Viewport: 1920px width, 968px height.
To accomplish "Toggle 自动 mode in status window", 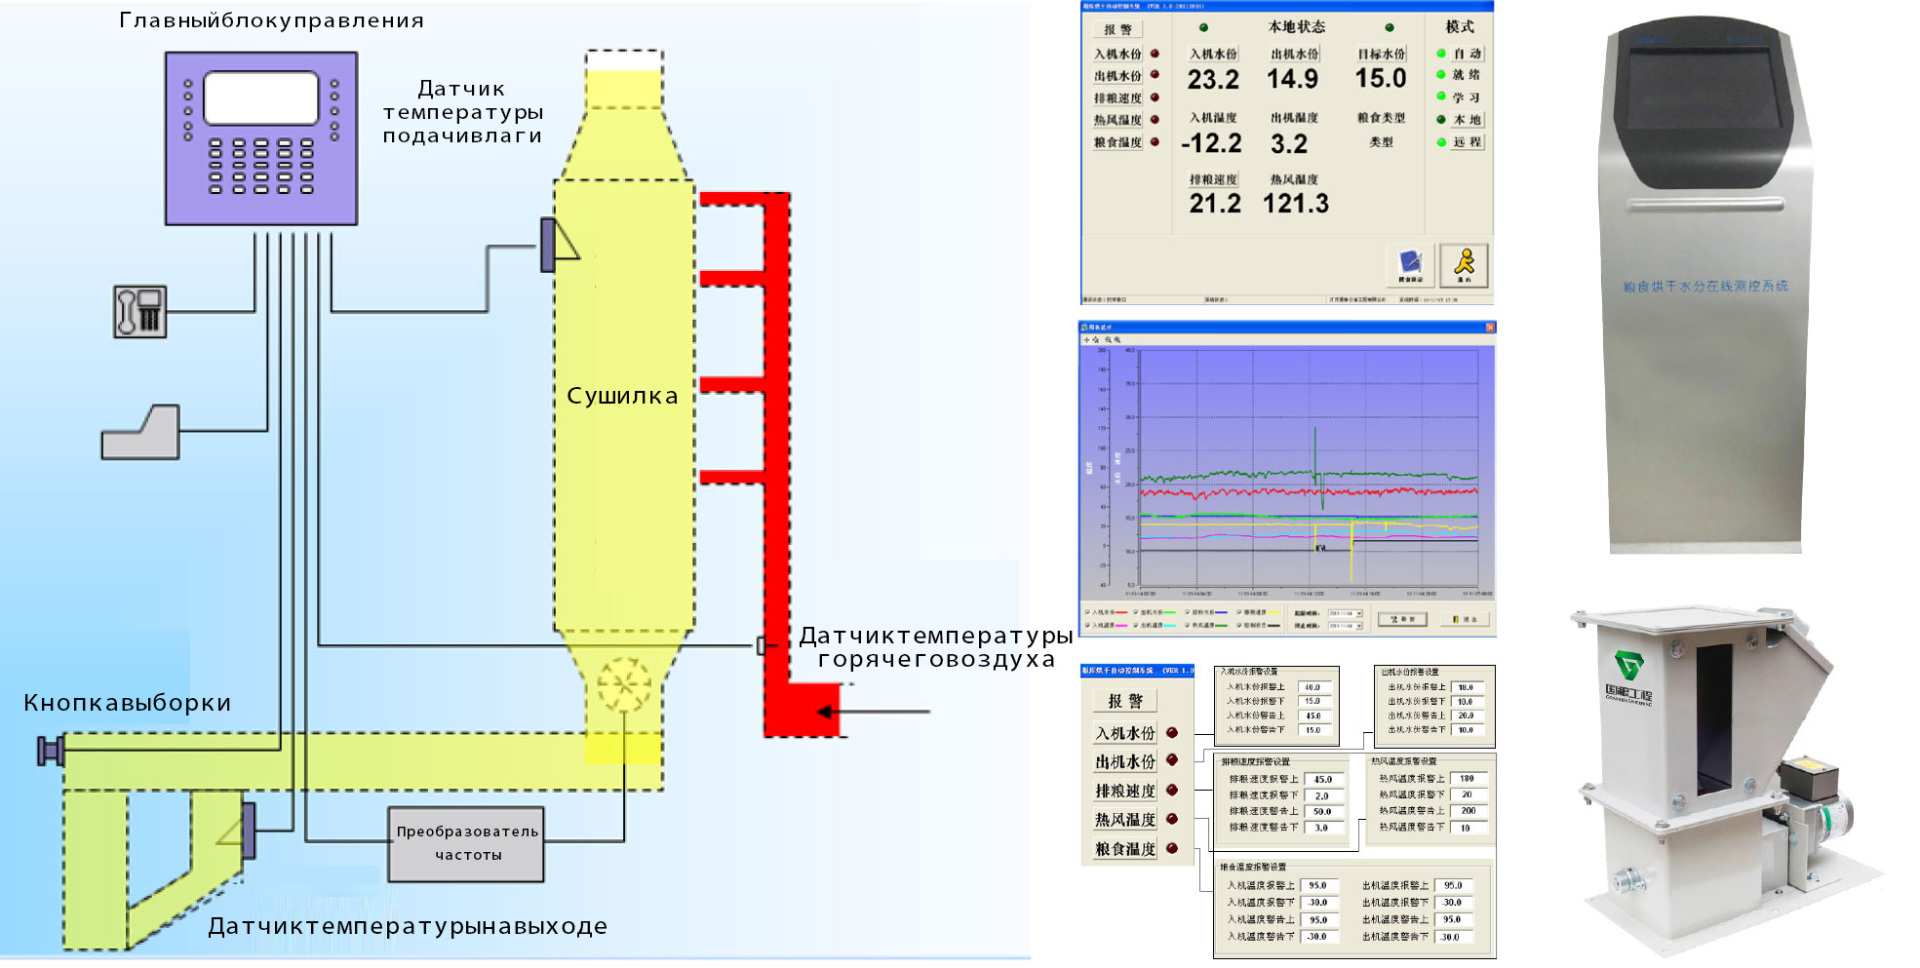I will click(1467, 54).
